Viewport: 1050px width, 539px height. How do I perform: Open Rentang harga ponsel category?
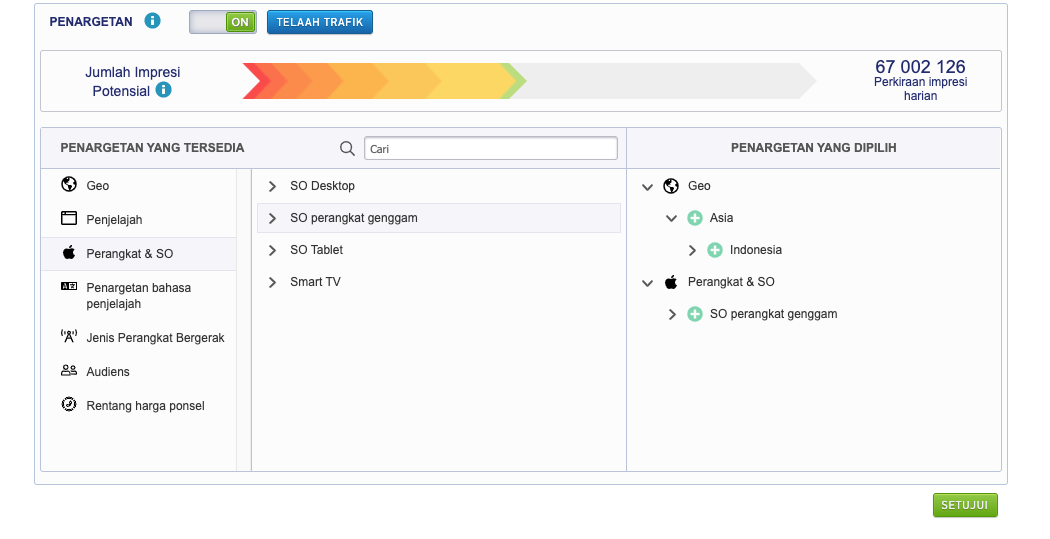point(145,406)
